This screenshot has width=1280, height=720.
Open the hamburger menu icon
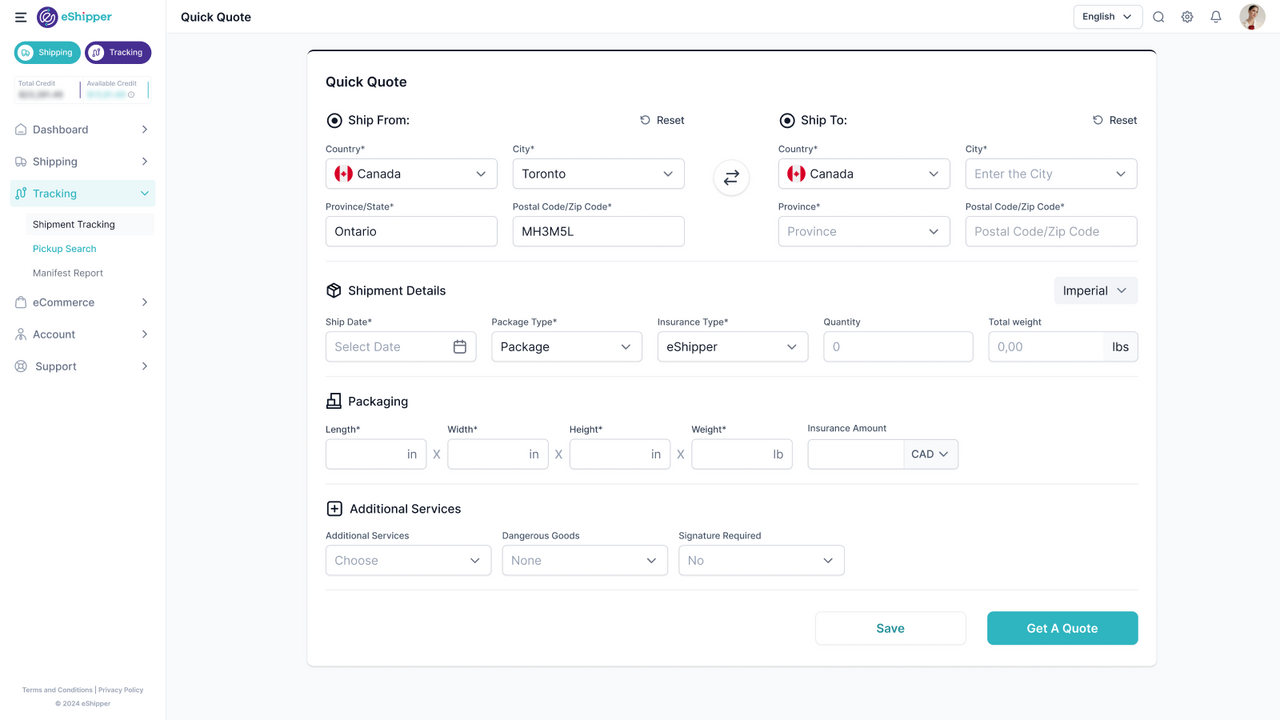(x=20, y=17)
